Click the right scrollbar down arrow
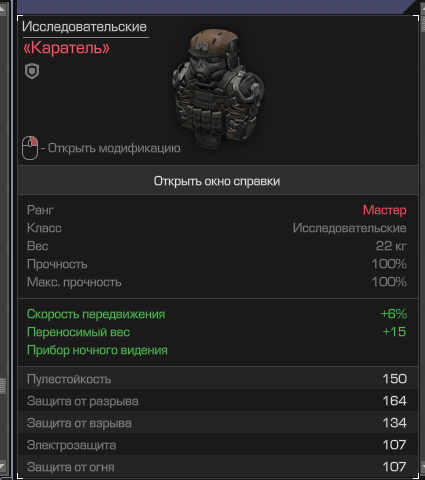The height and width of the screenshot is (480, 425). coord(423,465)
